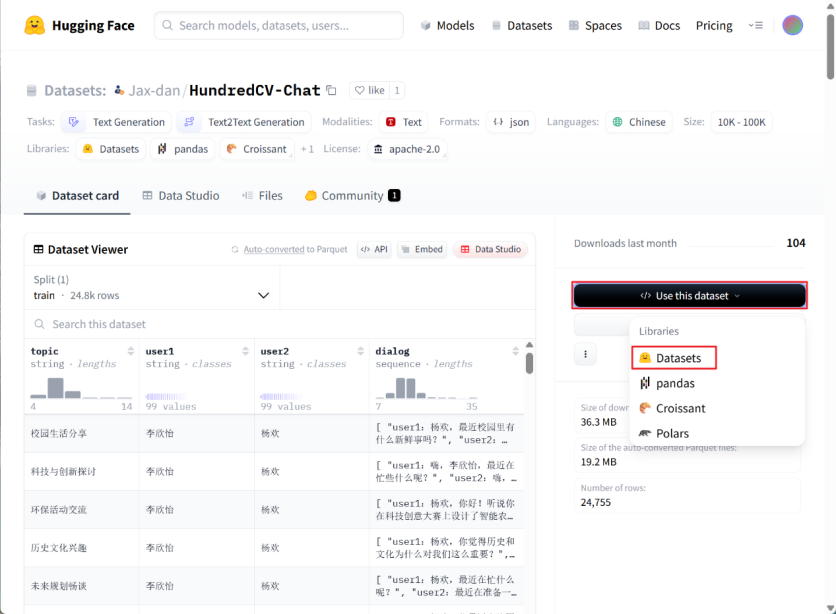
Task: Open the Pricing page
Action: 714,26
